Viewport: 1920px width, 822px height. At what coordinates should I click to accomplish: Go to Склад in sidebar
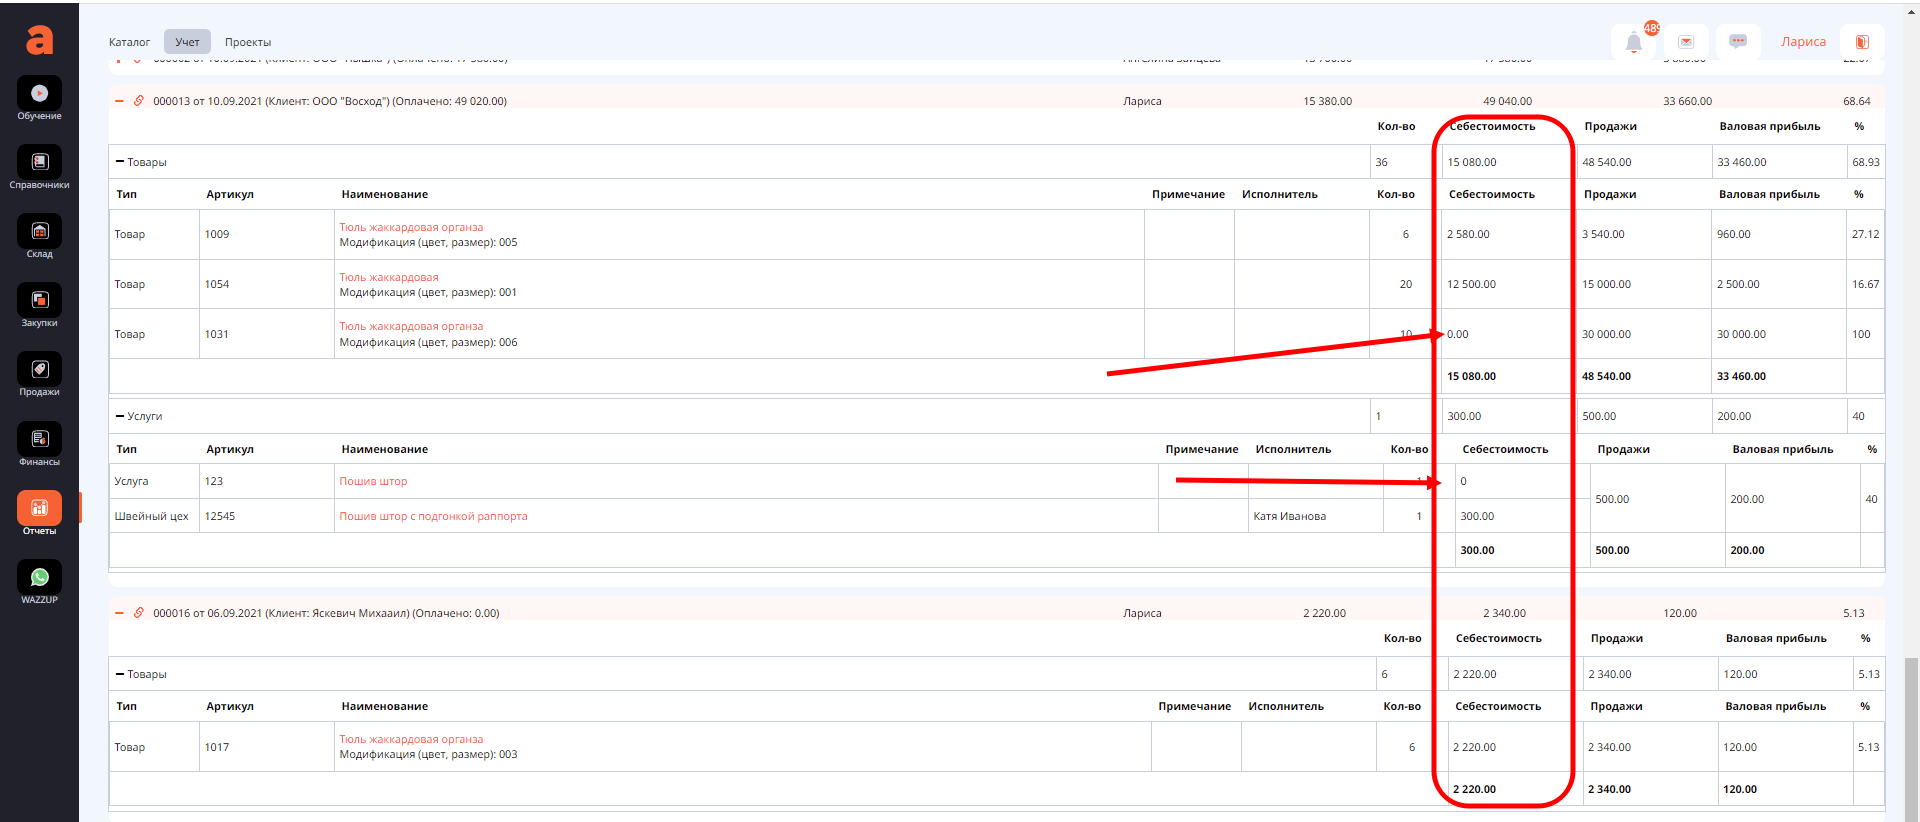click(39, 233)
